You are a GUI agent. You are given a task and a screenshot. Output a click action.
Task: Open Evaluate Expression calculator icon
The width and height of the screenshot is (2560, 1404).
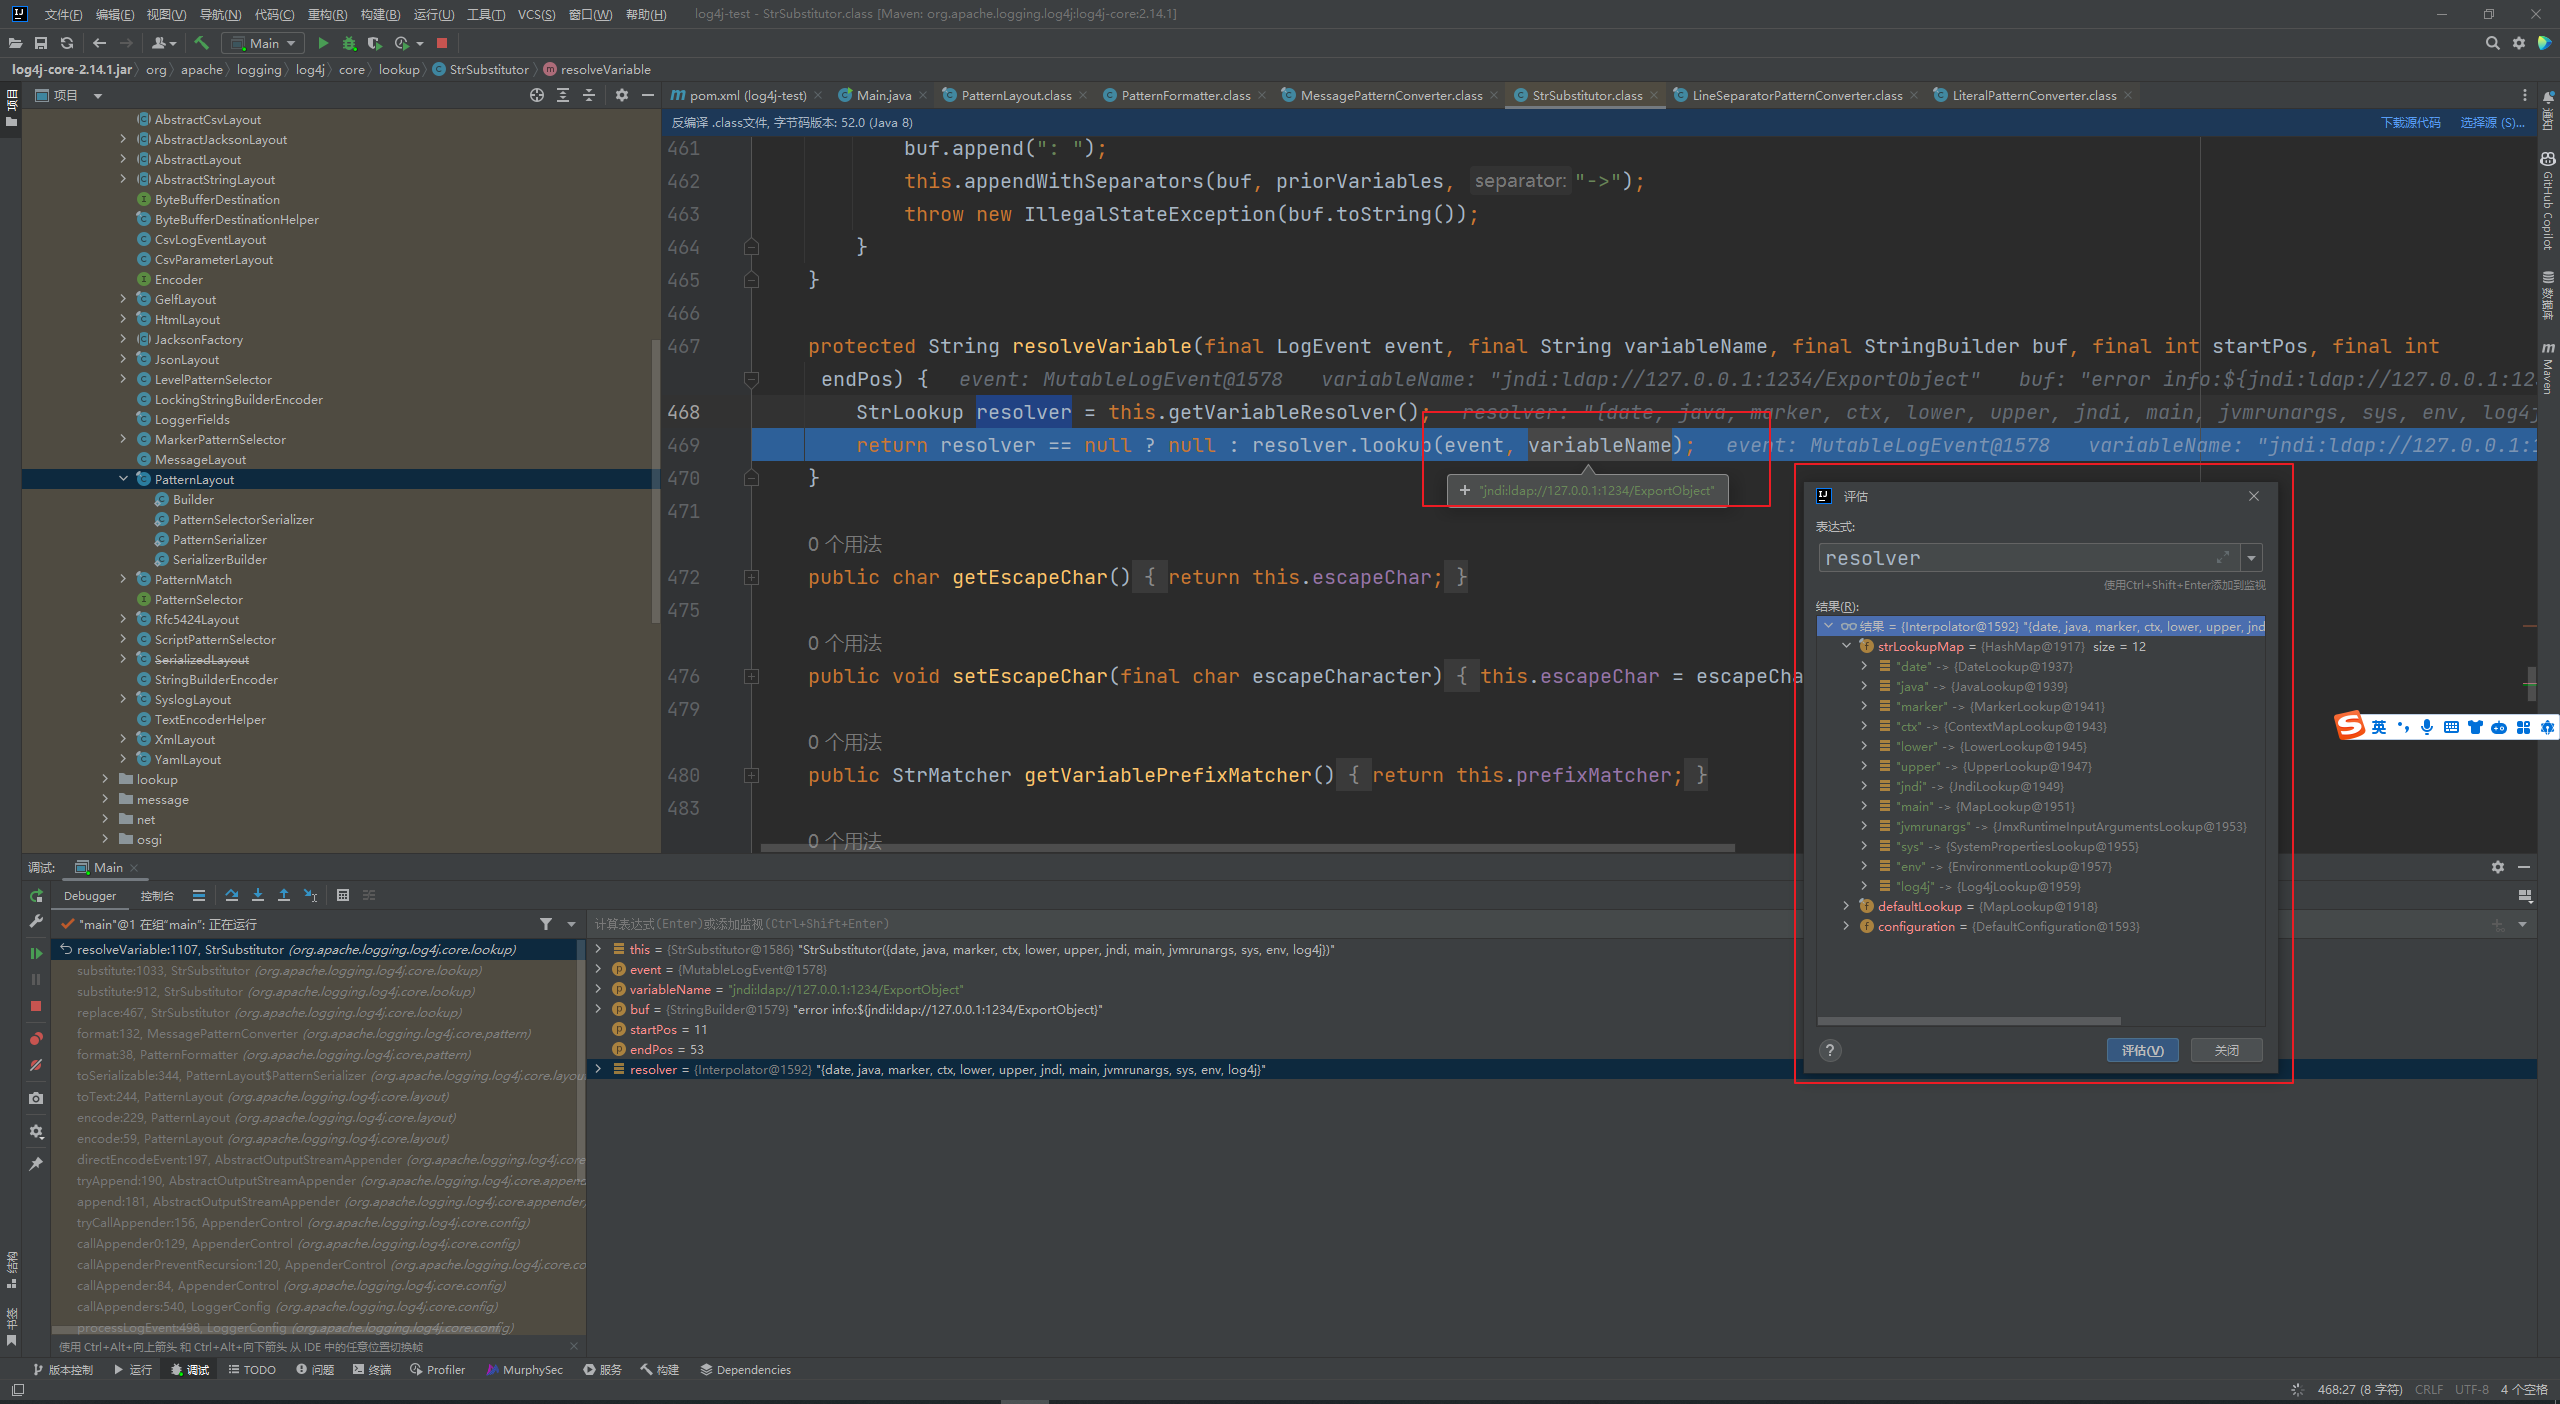coord(343,895)
